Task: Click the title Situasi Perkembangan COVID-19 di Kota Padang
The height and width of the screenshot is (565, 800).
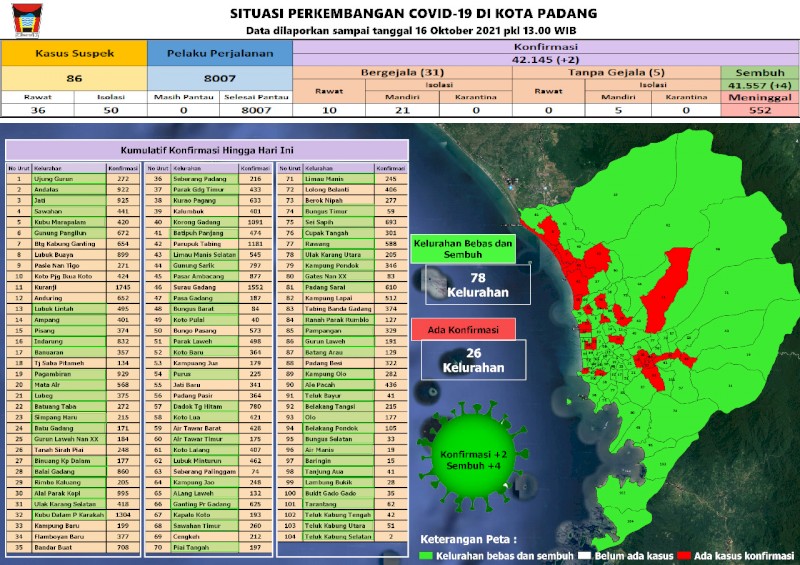Action: pos(413,13)
